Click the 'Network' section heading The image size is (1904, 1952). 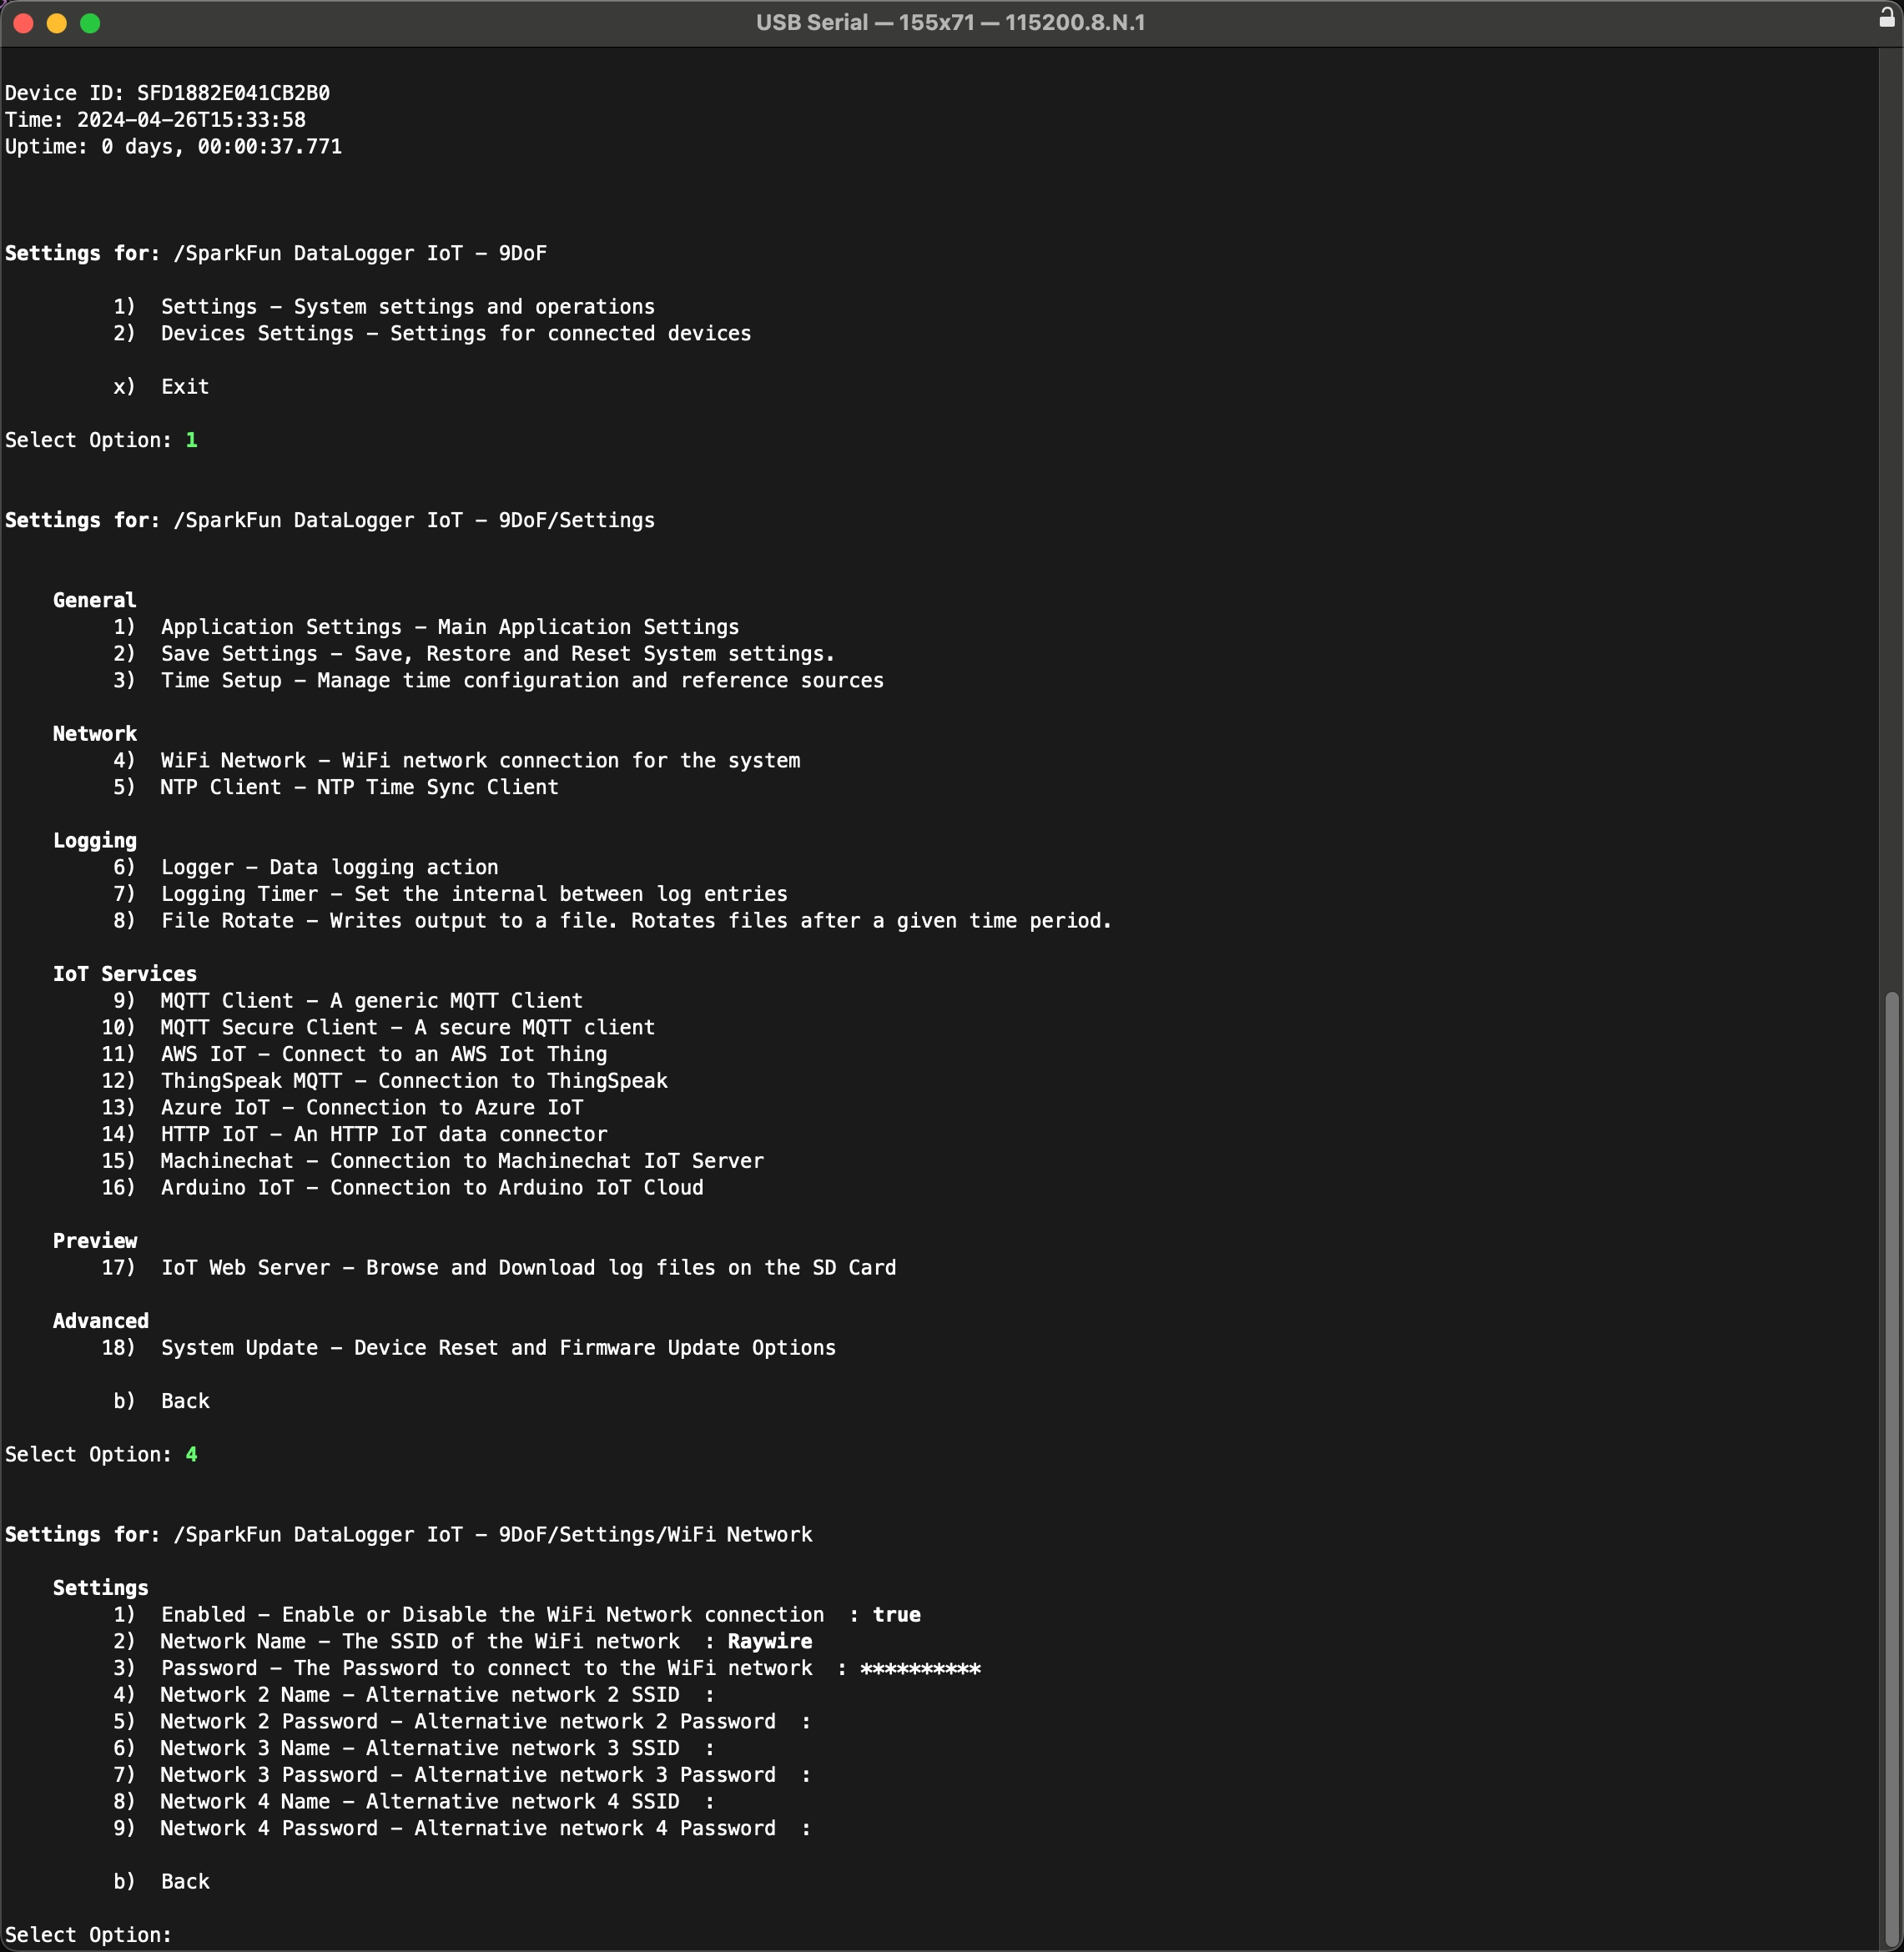click(x=95, y=734)
